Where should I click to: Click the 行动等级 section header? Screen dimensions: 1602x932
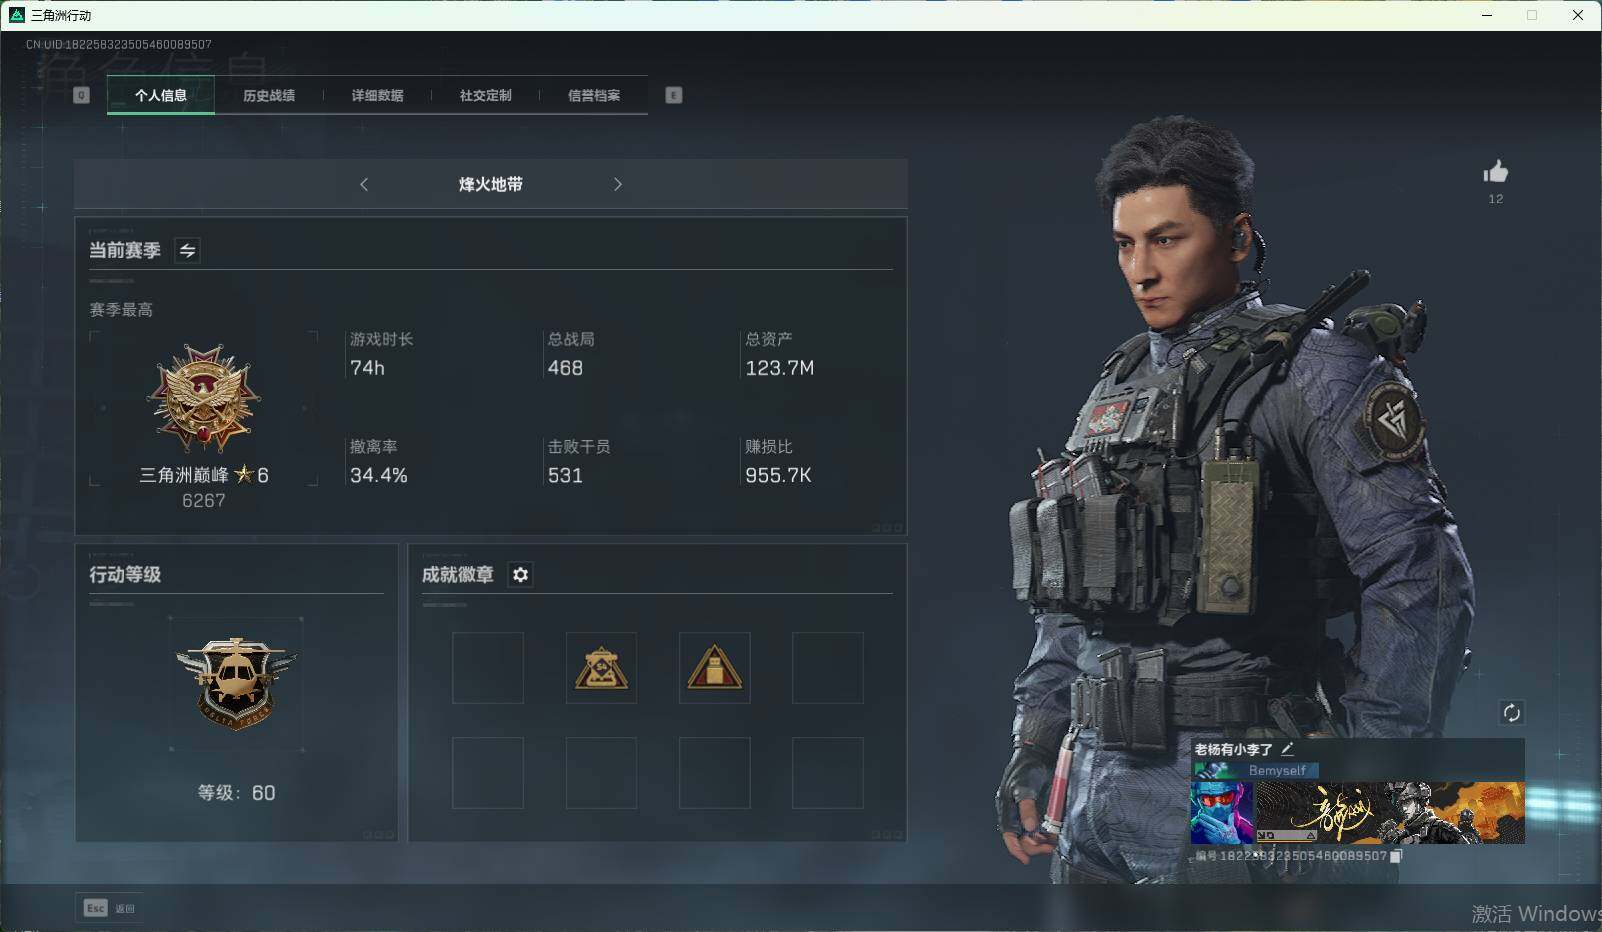point(125,574)
